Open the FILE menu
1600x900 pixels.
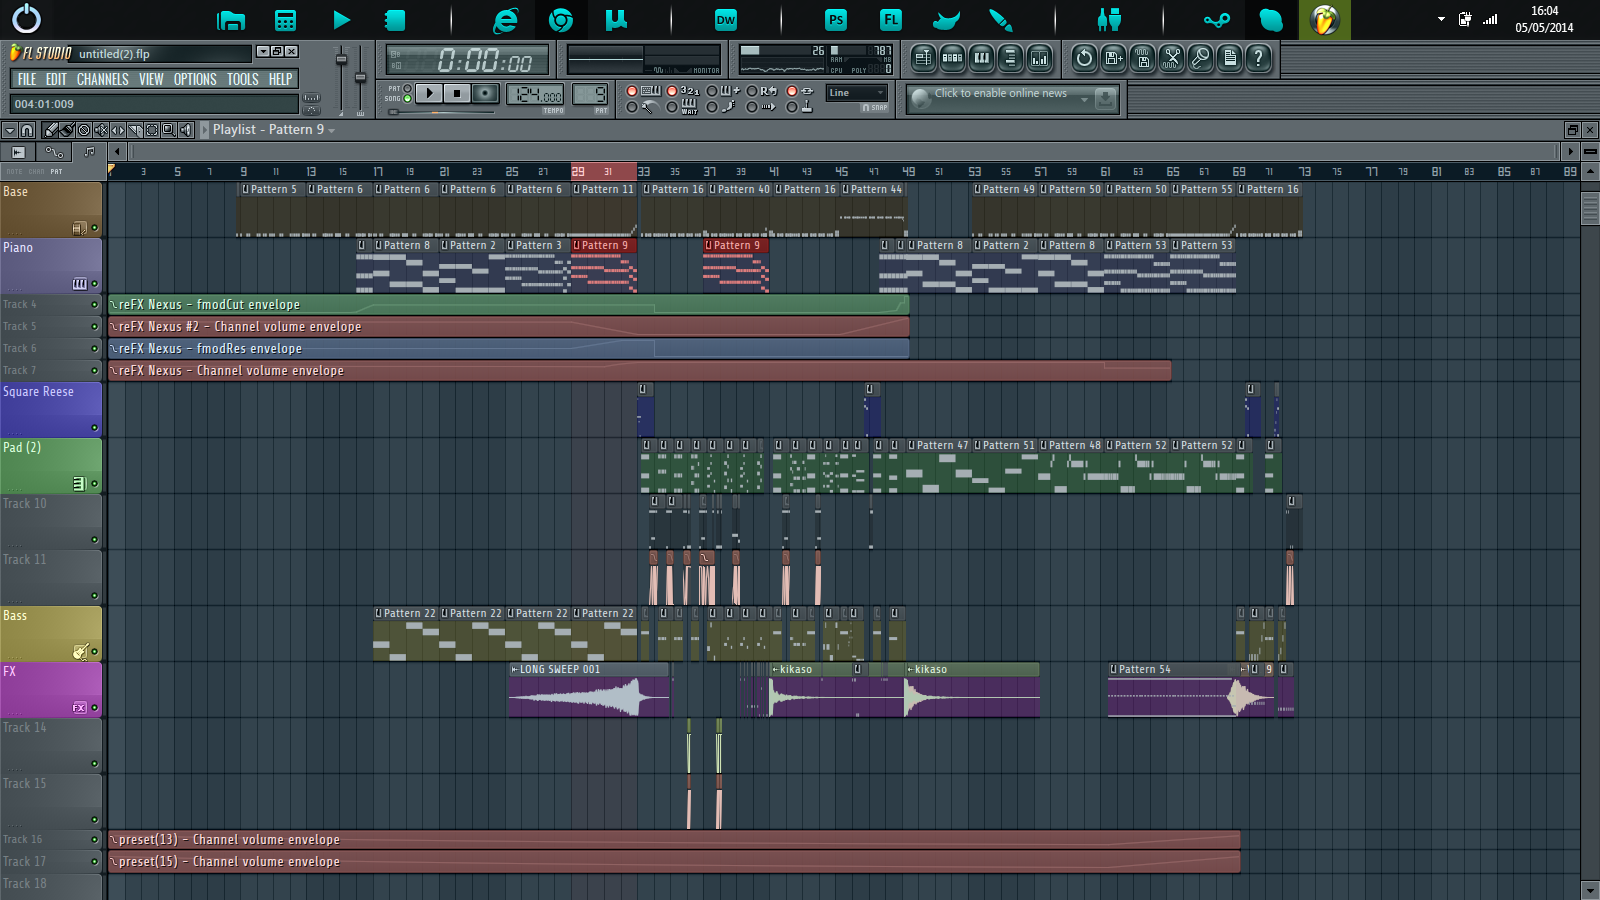(x=27, y=79)
